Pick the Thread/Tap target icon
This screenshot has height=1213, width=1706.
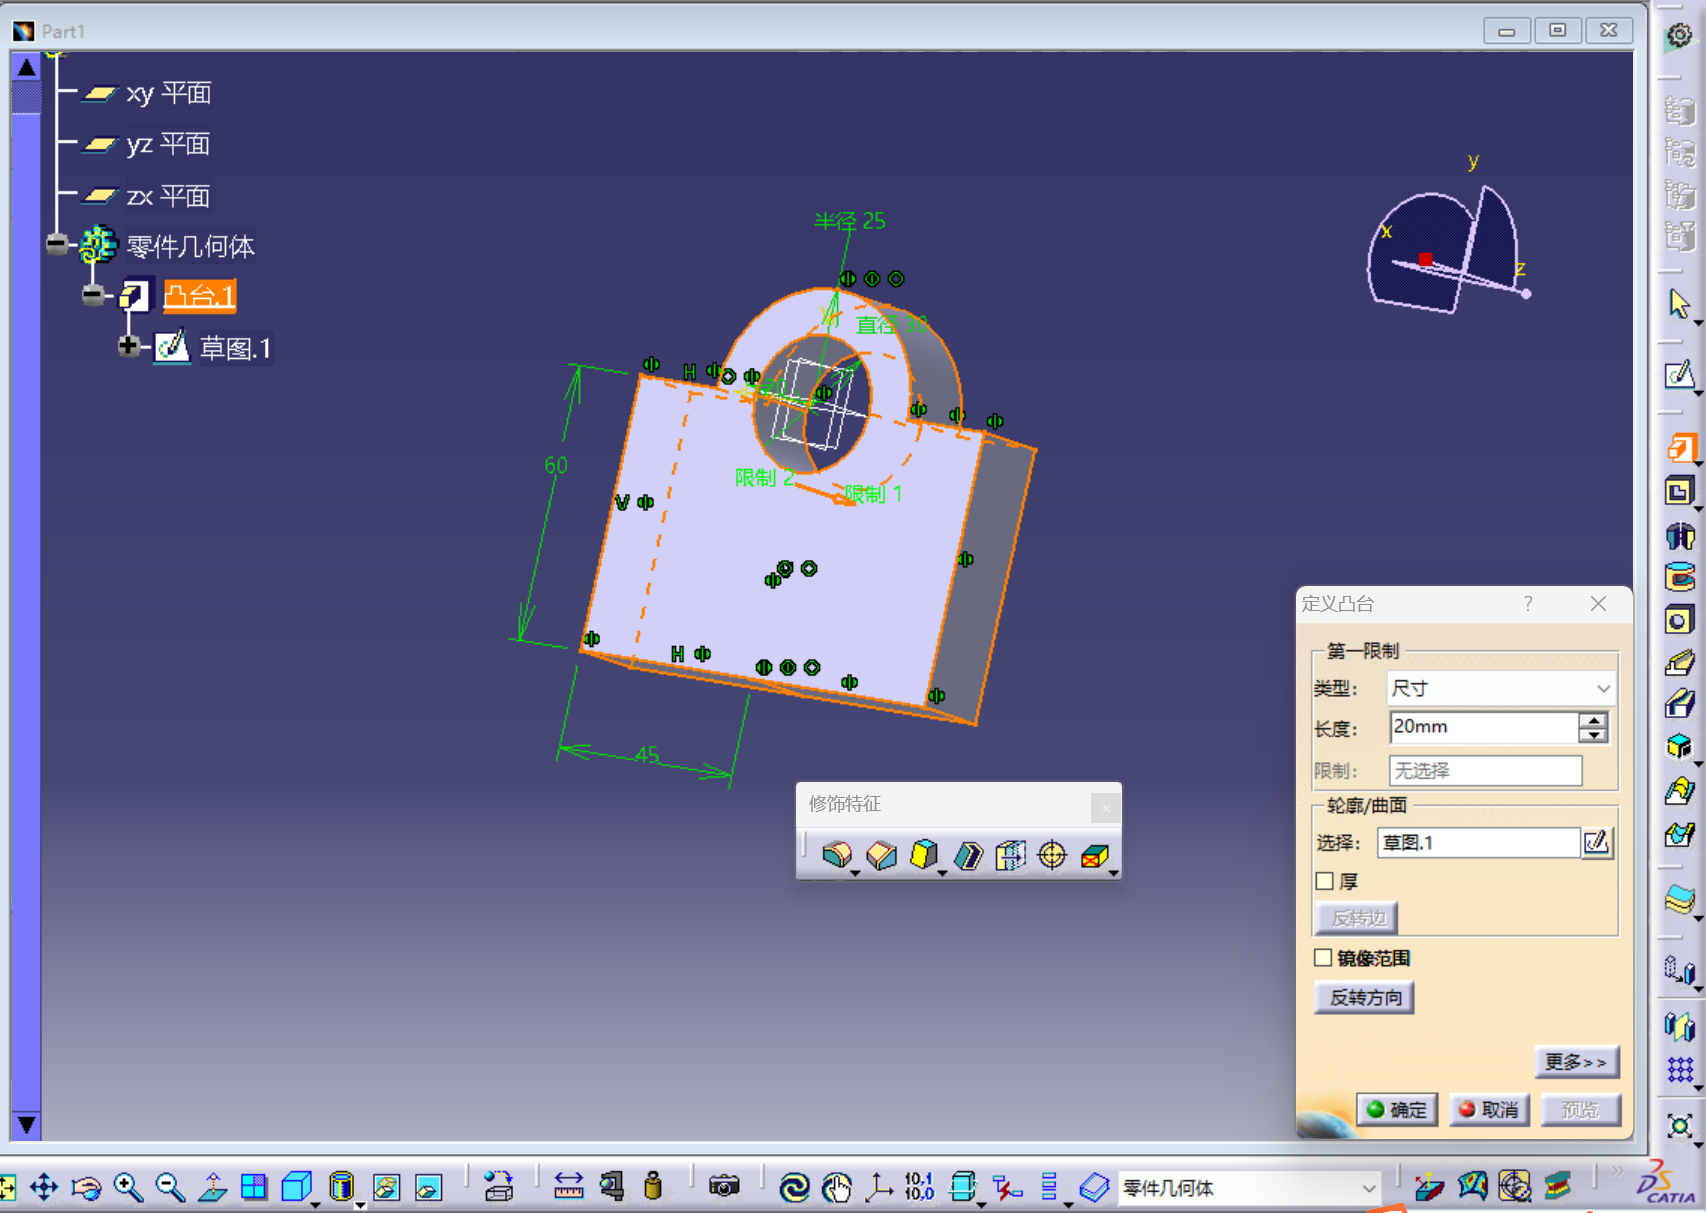click(x=1053, y=855)
